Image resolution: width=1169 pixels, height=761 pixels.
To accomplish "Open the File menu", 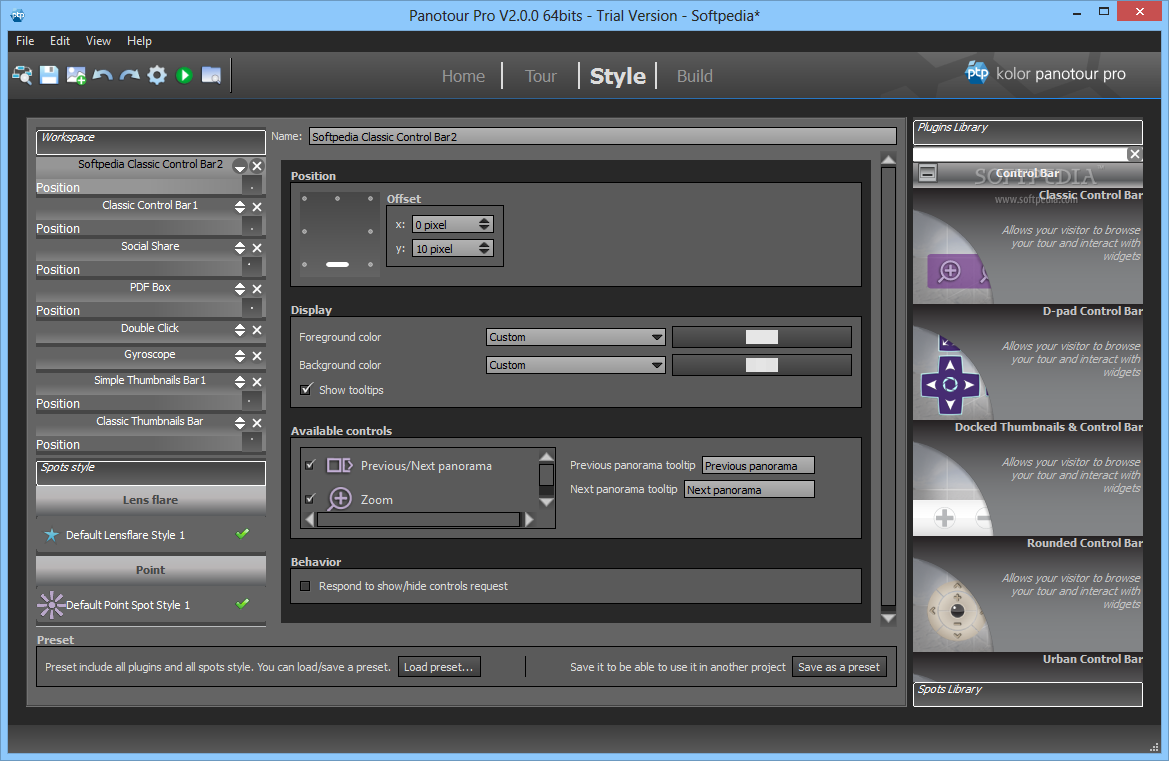I will point(25,41).
